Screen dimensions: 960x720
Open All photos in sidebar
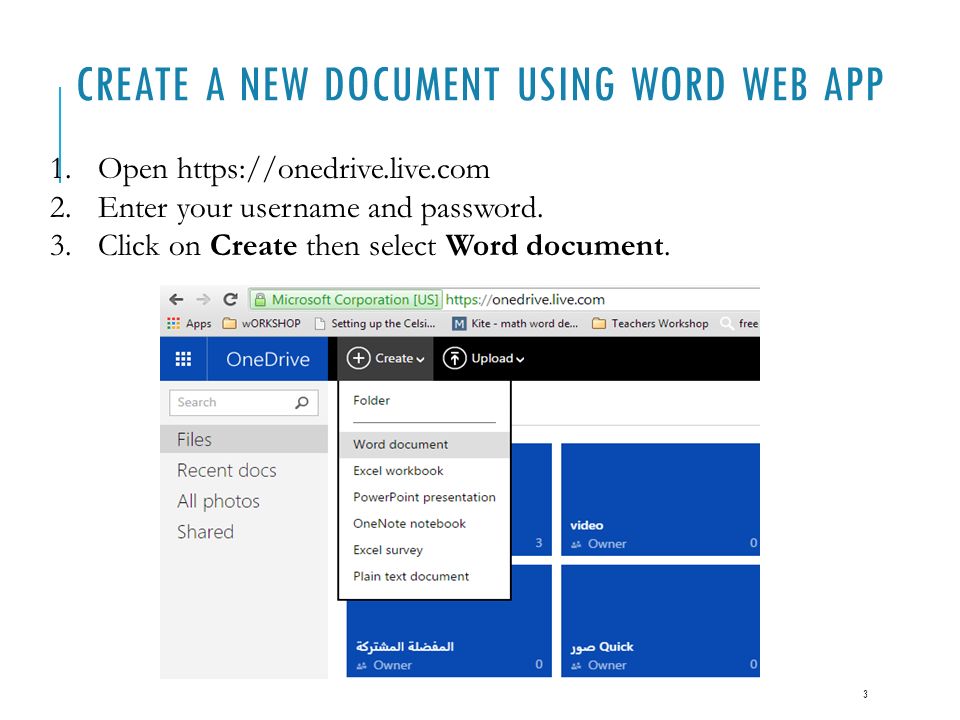(218, 501)
